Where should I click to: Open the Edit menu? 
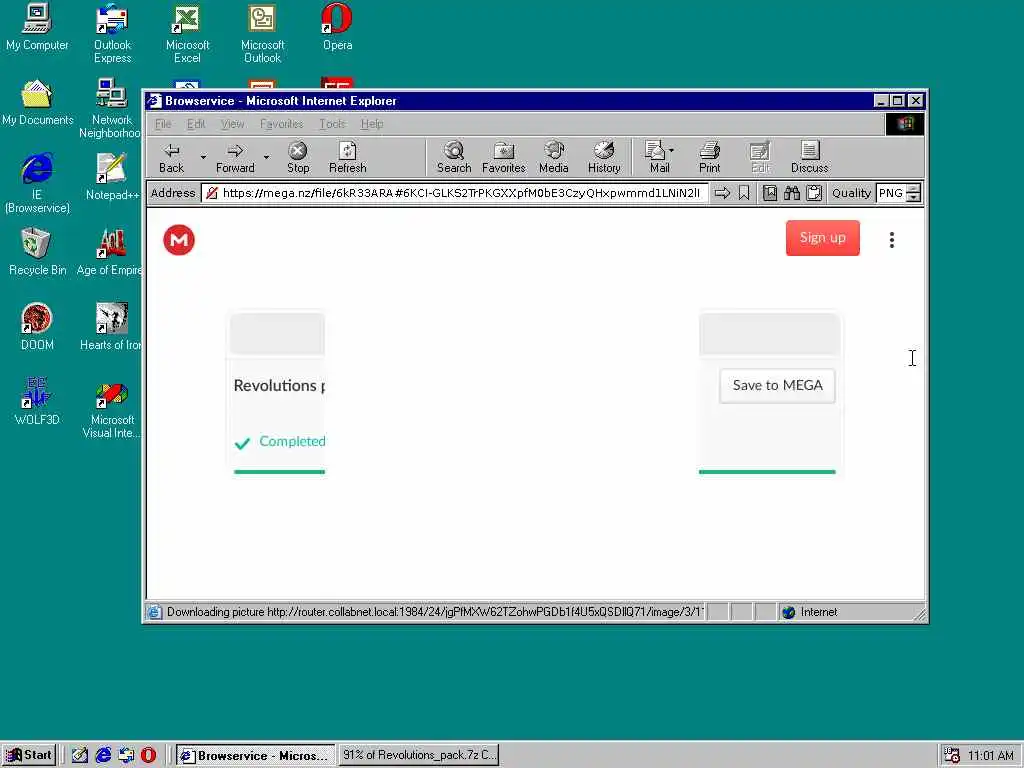[x=196, y=124]
